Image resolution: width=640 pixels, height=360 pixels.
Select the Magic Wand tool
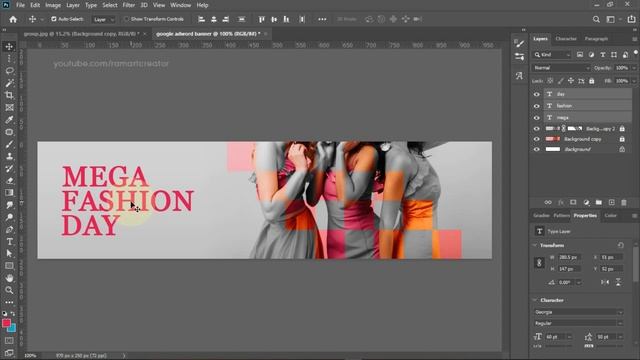pos(9,83)
